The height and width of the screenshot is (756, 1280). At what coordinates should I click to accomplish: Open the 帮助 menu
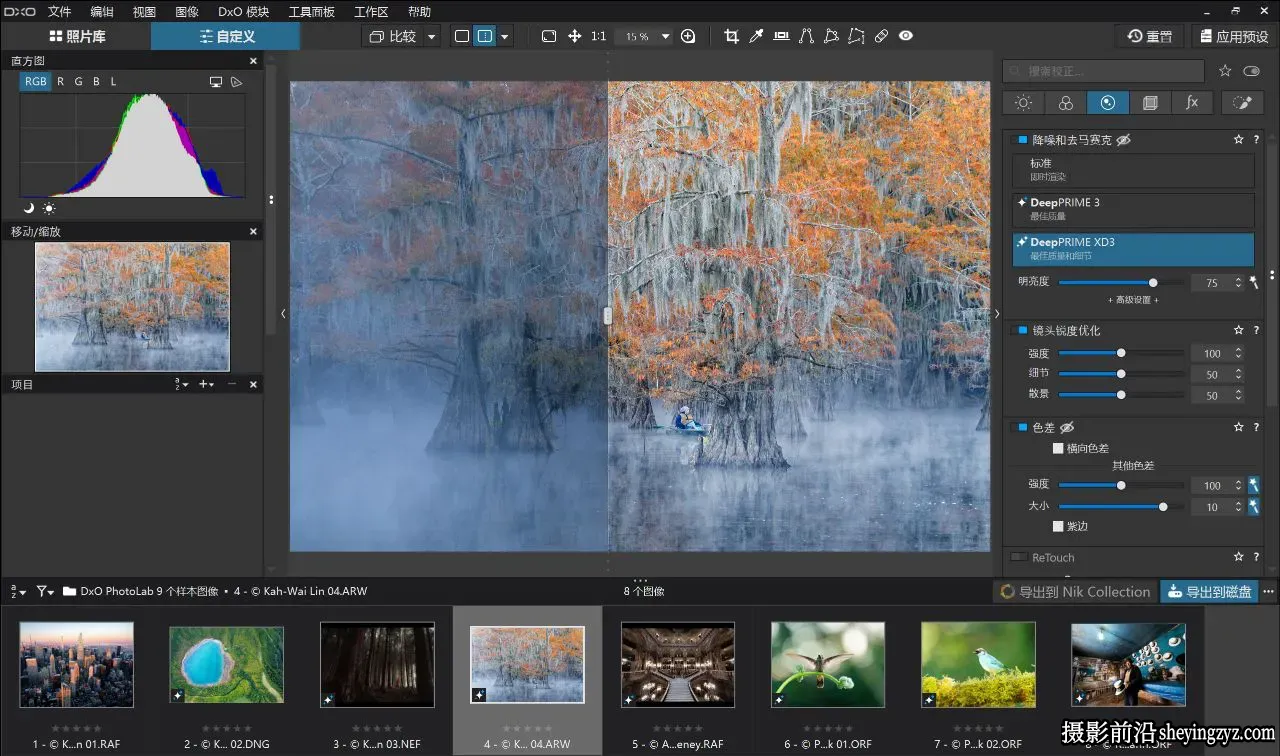pyautogui.click(x=420, y=12)
